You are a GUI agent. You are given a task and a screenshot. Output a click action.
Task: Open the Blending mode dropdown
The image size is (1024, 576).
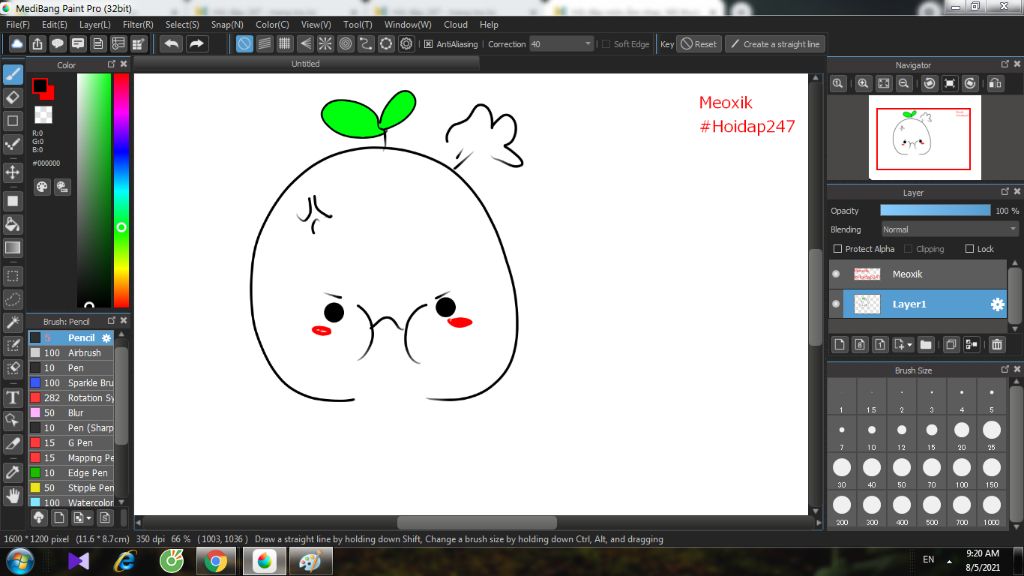click(x=950, y=230)
